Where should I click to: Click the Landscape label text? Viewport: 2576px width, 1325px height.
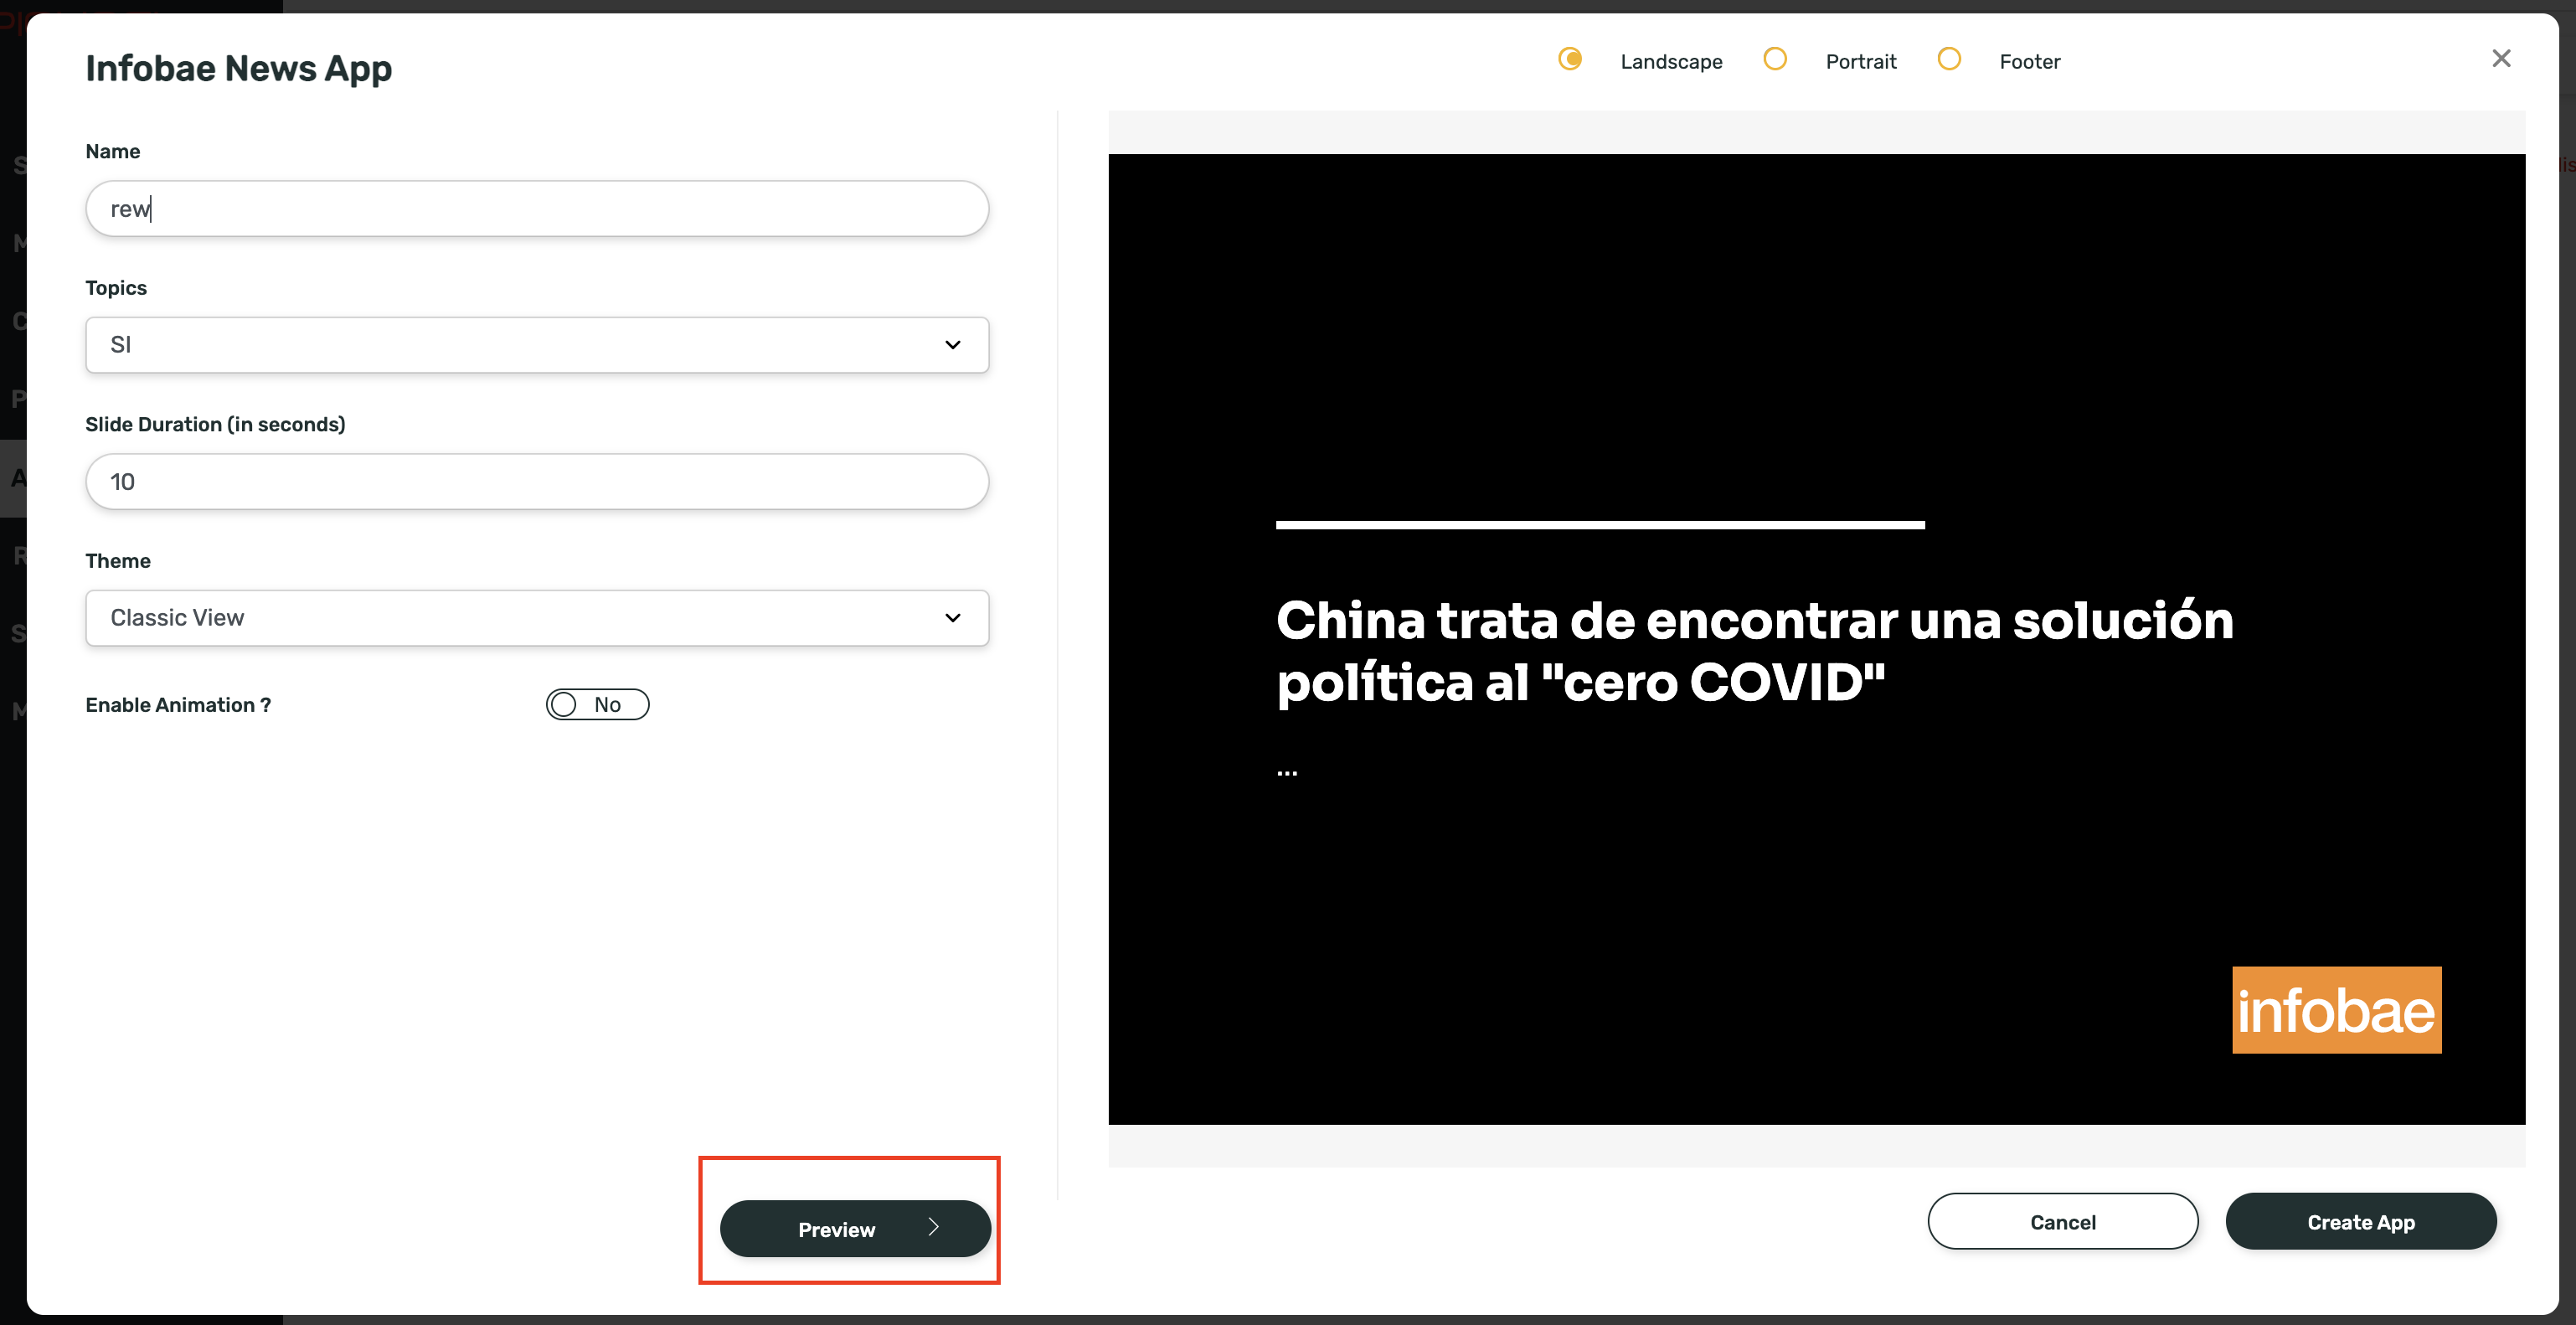[x=1671, y=62]
